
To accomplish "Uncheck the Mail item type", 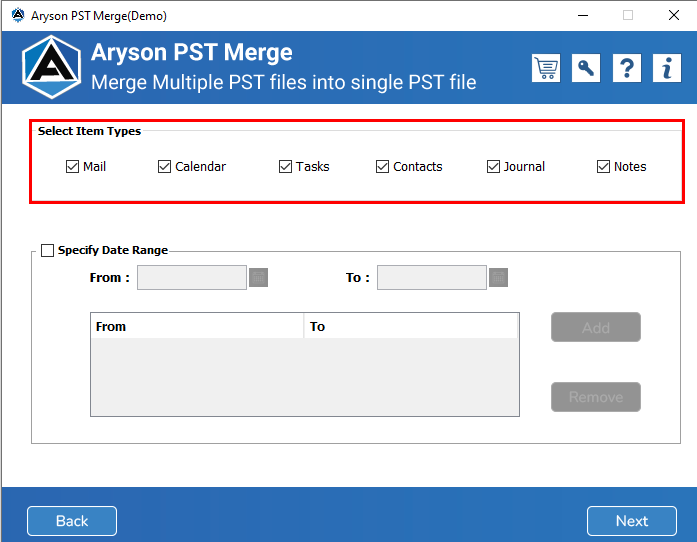I will 72,167.
